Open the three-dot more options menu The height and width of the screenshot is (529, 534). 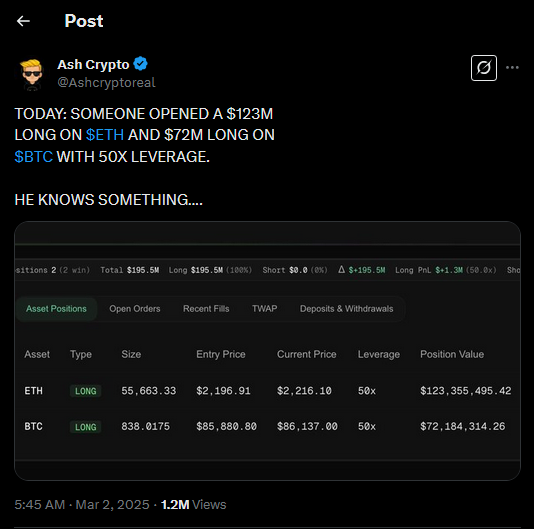click(512, 67)
